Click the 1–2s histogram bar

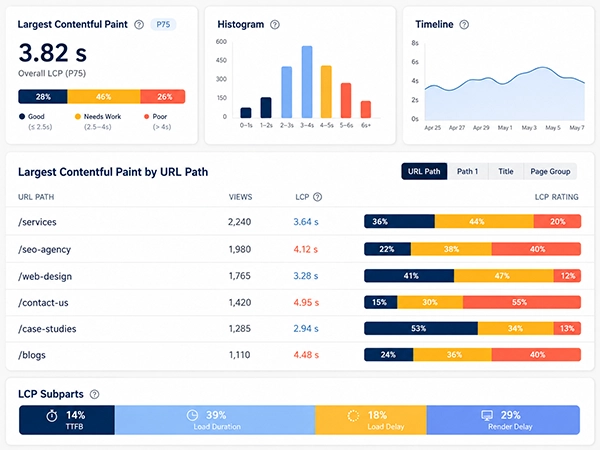coord(266,108)
